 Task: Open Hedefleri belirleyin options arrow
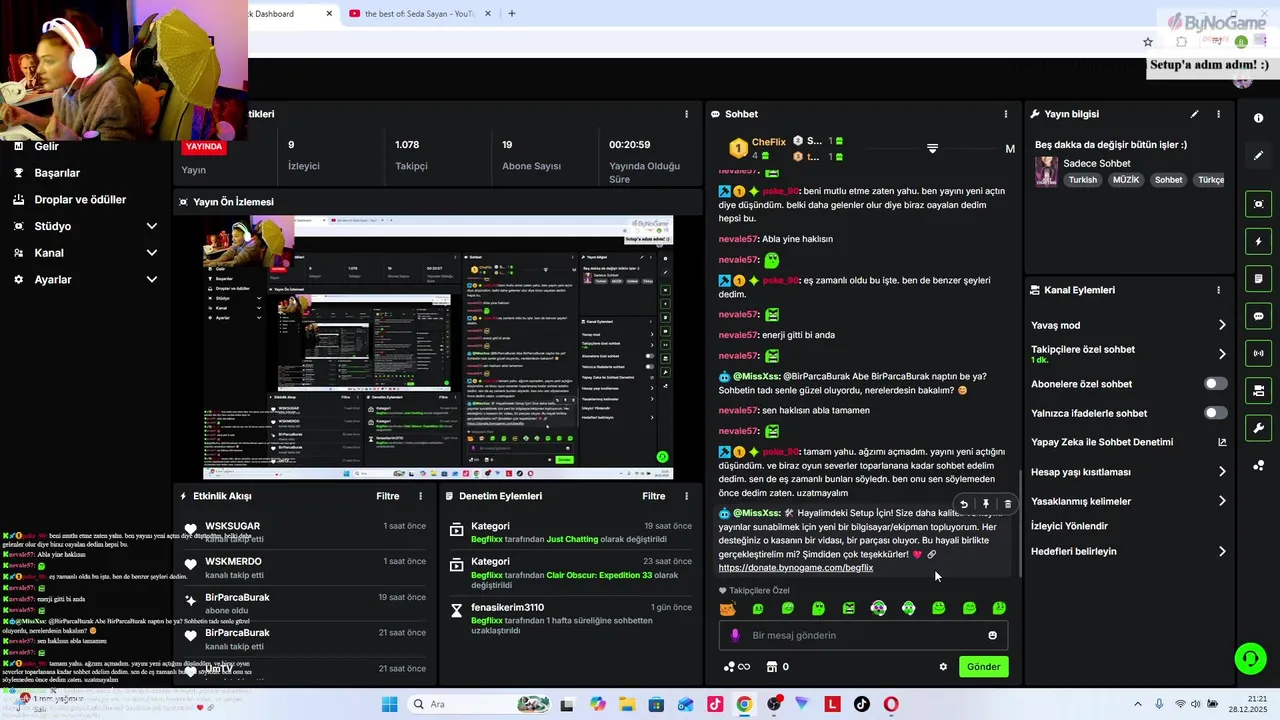coord(1222,551)
